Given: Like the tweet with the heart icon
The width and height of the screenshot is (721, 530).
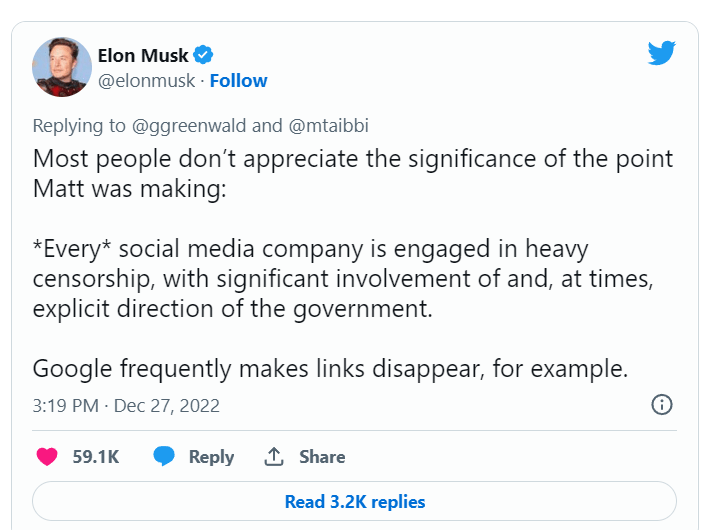Looking at the screenshot, I should click(x=47, y=457).
